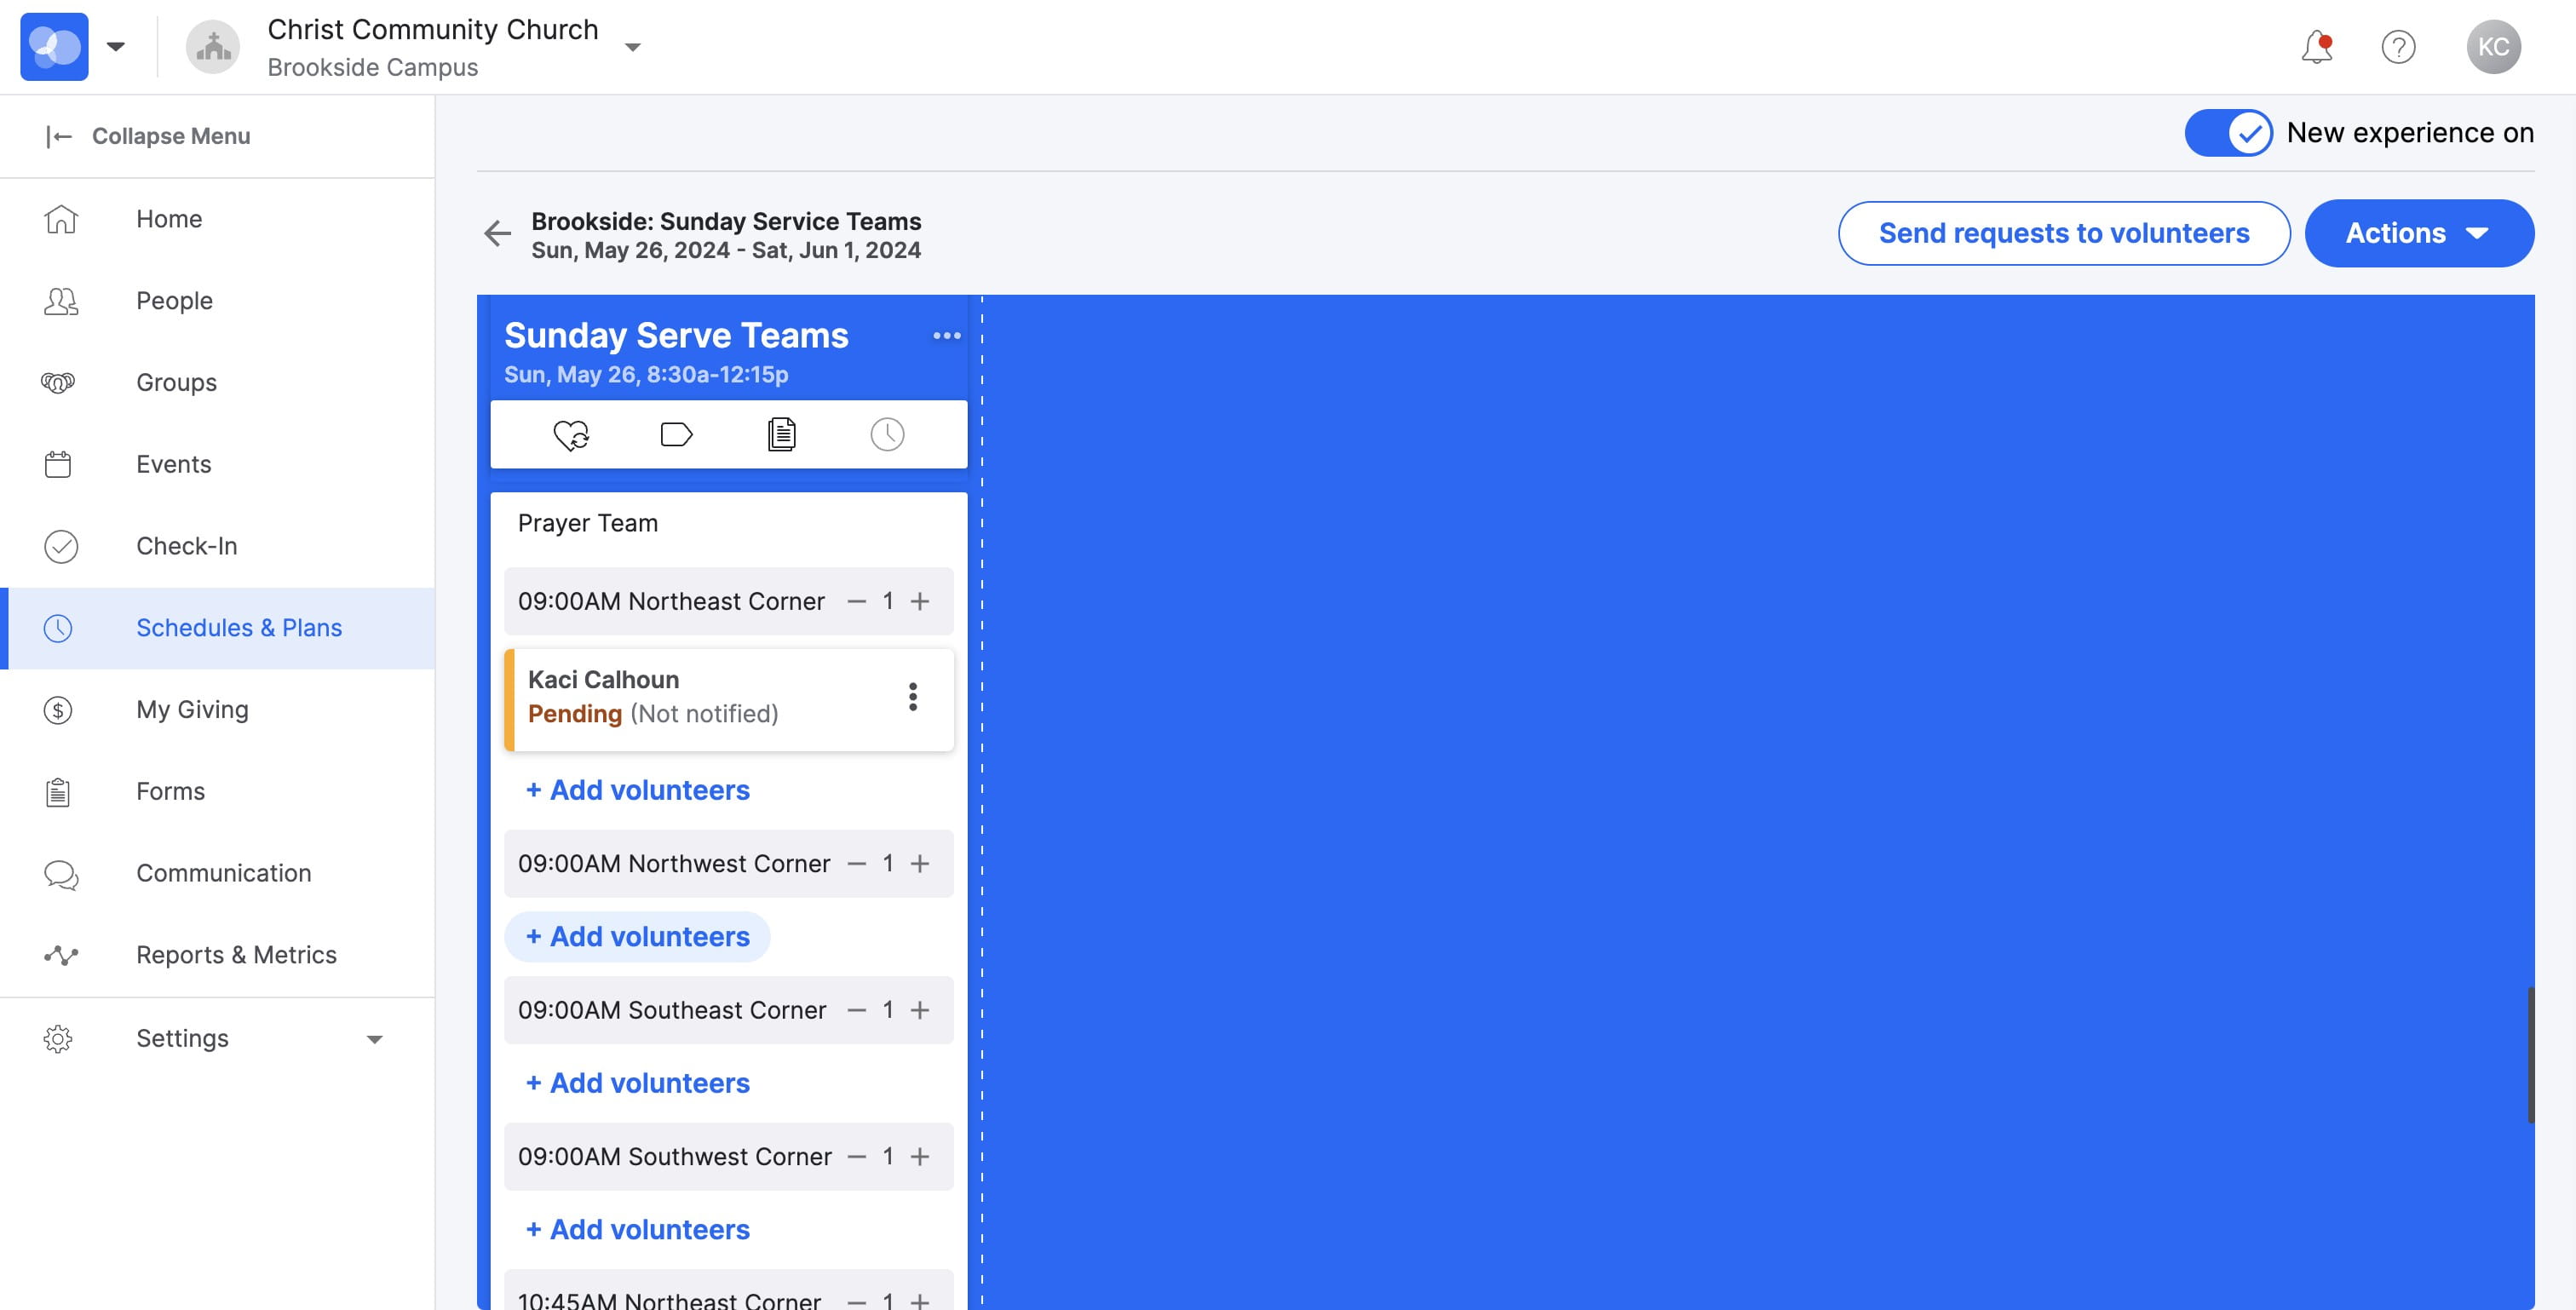Open the document notes tab icon
The image size is (2576, 1310).
781,435
